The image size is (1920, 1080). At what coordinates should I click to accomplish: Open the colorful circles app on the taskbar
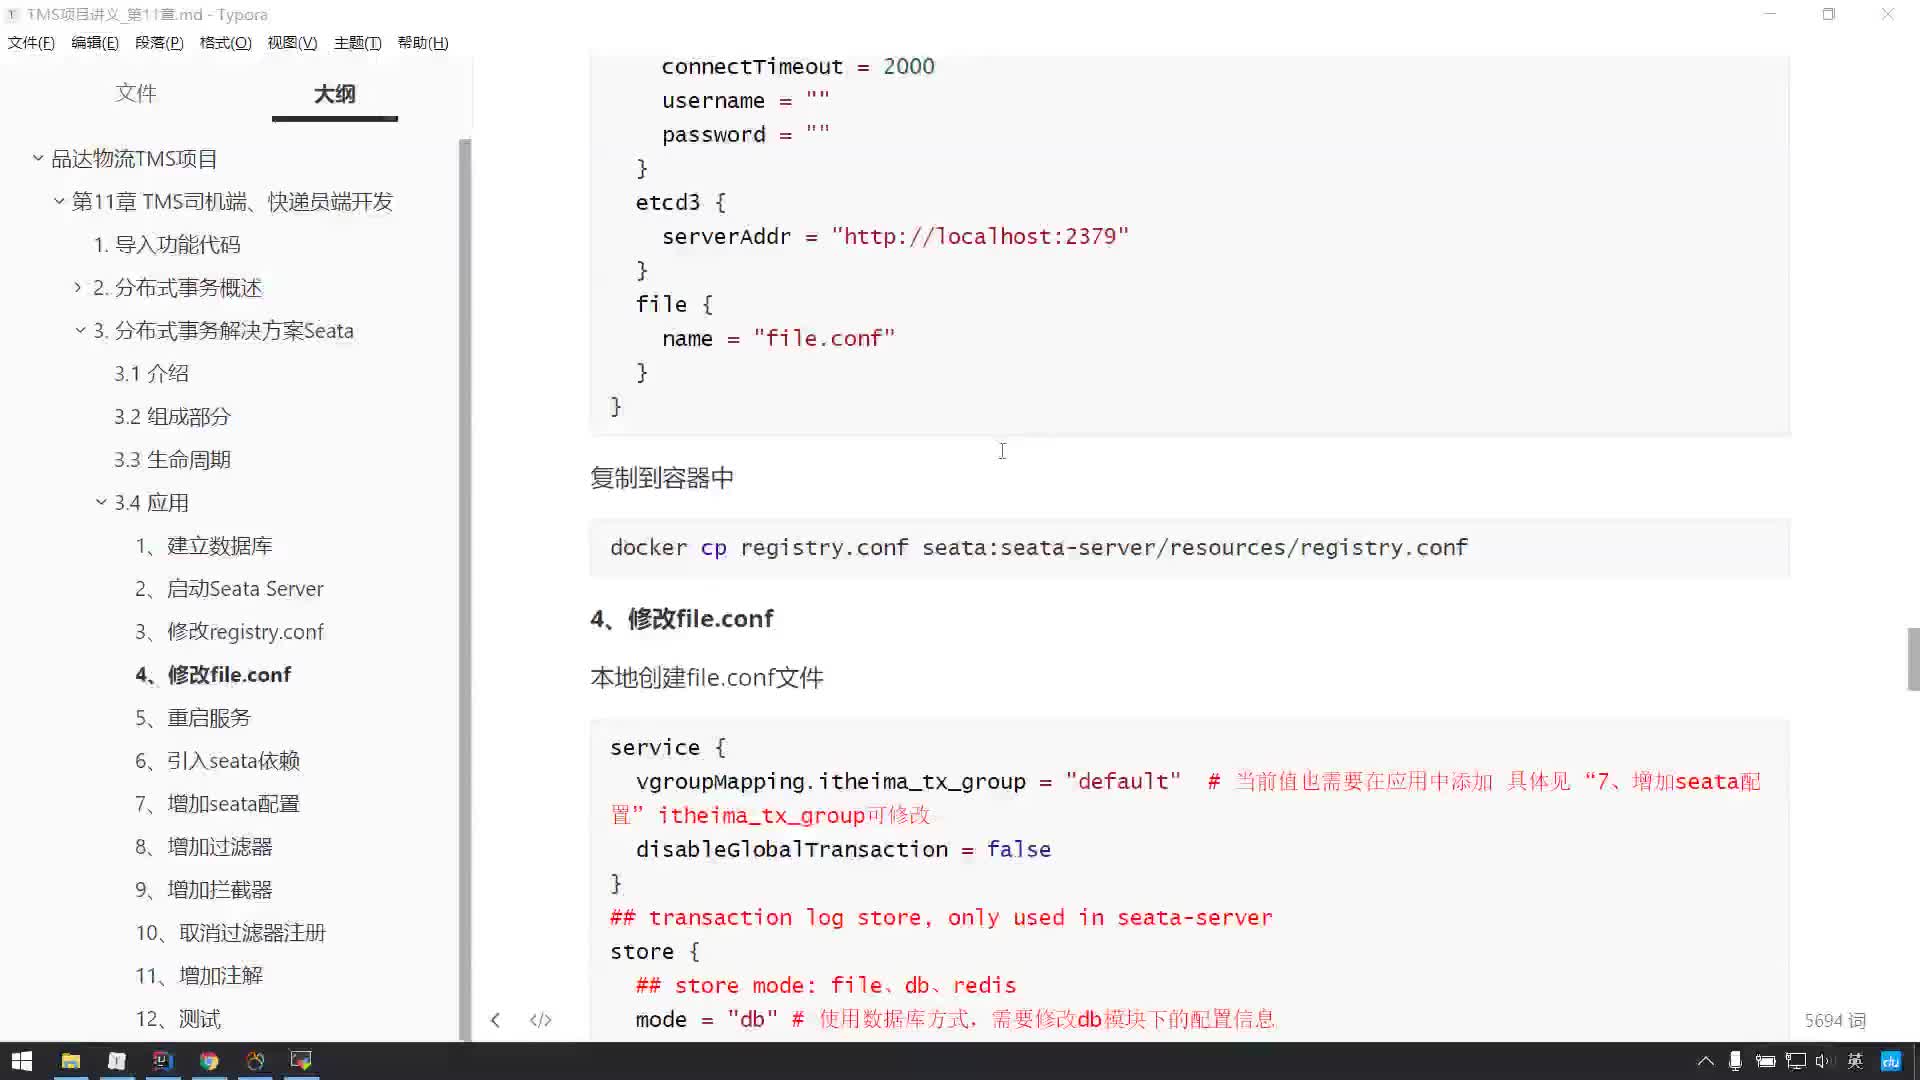(255, 1061)
